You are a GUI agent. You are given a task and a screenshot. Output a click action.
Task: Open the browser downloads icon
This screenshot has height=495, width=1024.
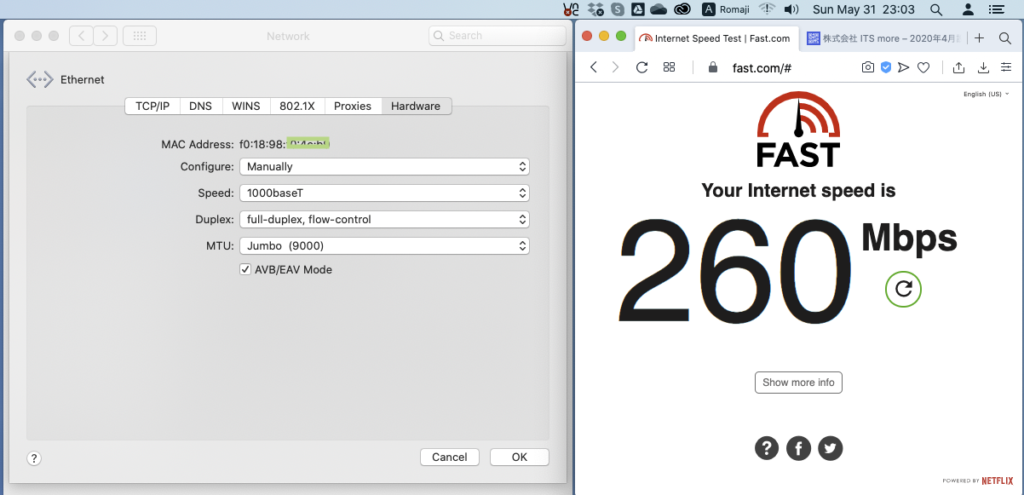pyautogui.click(x=983, y=67)
